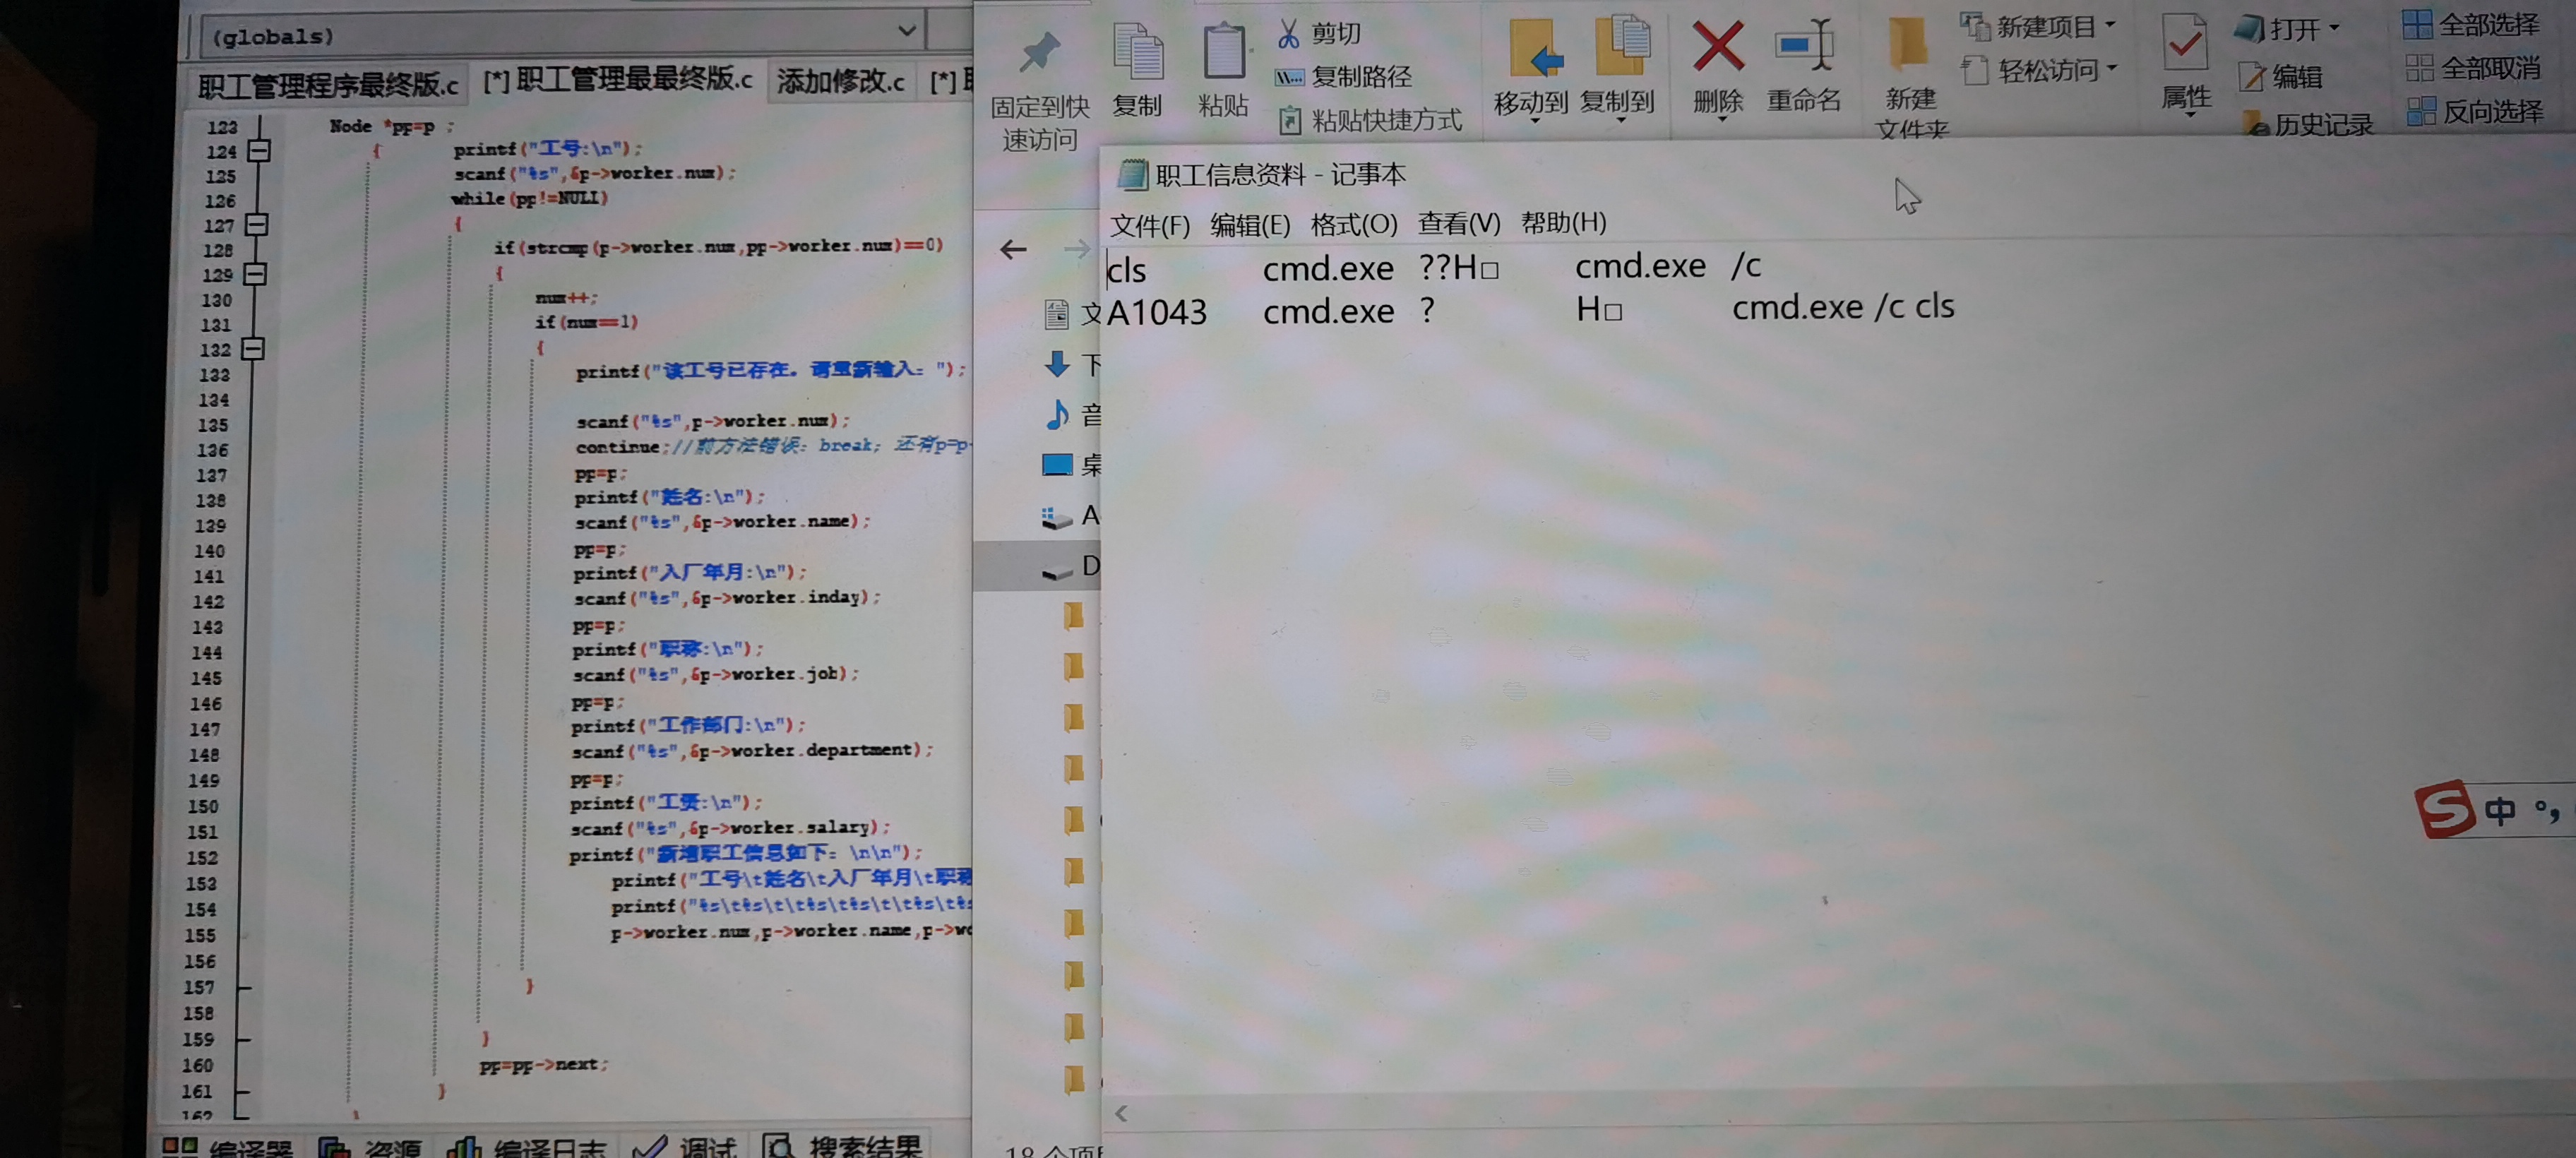Click the red Delete (删除) icon

pyautogui.click(x=1718, y=47)
